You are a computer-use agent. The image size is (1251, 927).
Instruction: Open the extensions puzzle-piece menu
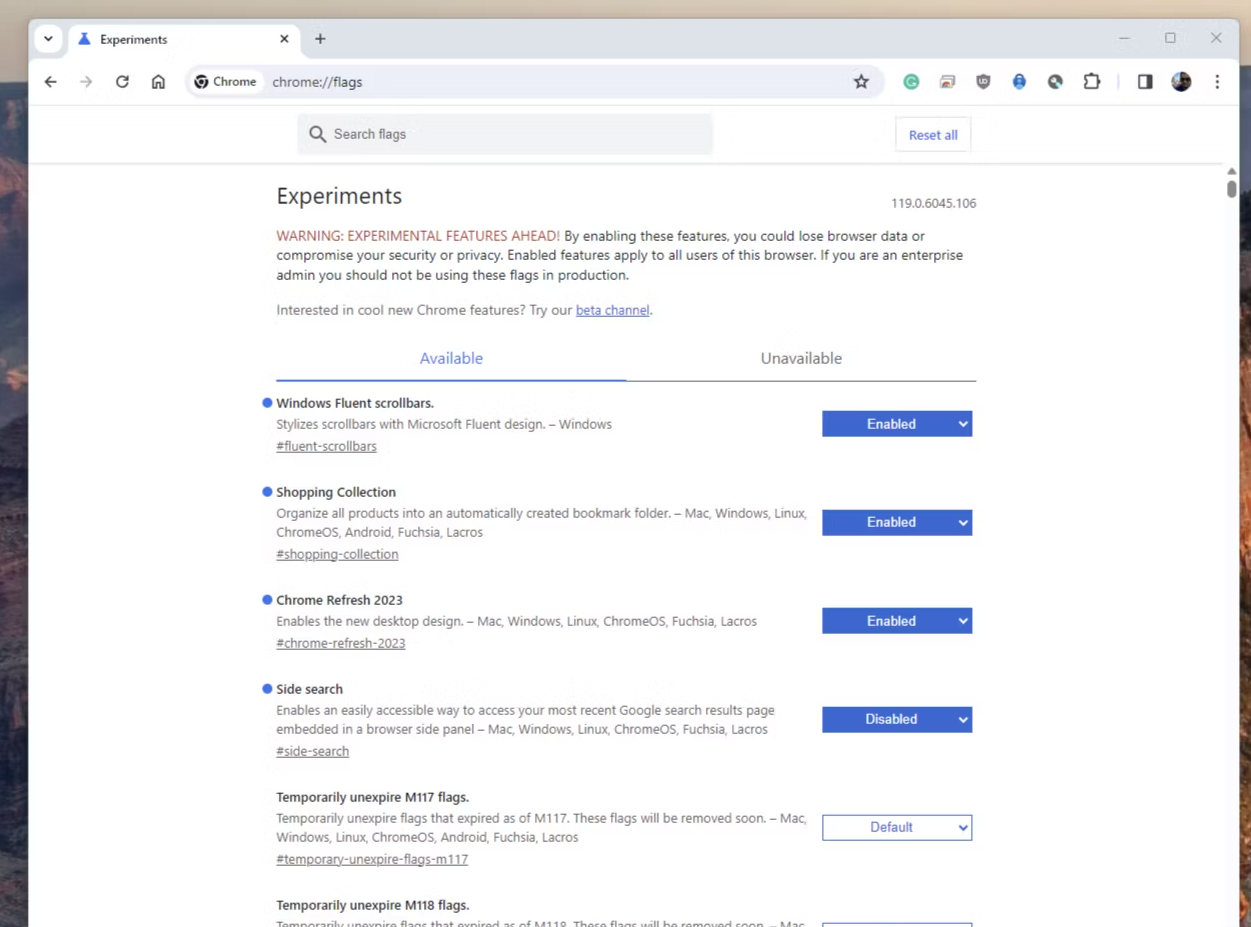click(x=1092, y=82)
